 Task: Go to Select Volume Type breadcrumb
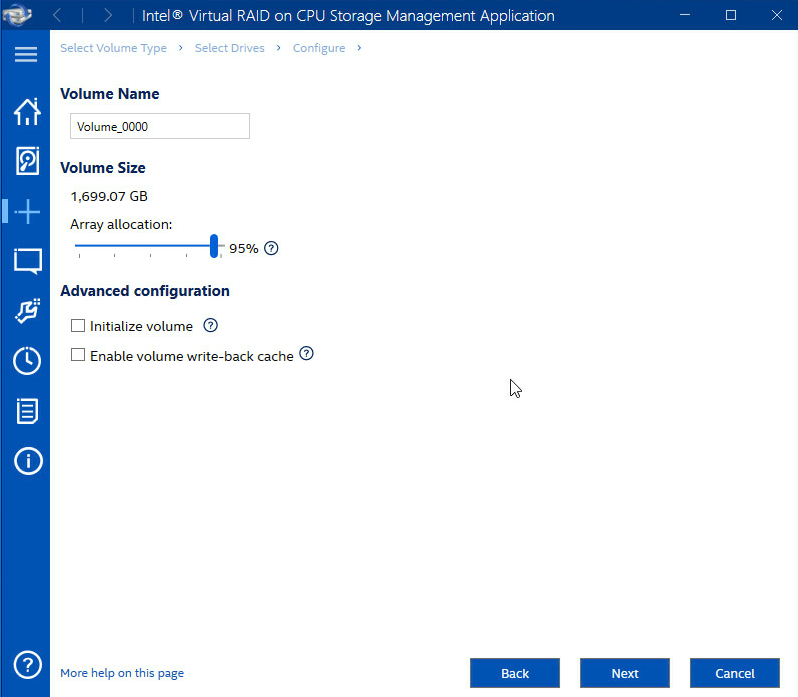coord(113,48)
